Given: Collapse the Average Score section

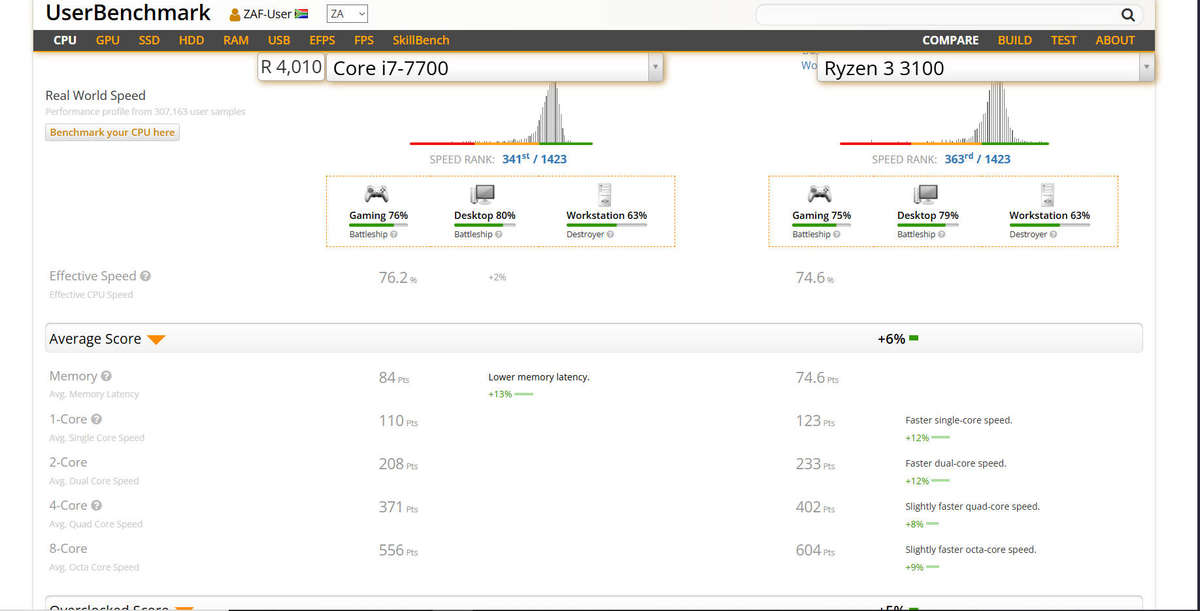Looking at the screenshot, I should [156, 340].
